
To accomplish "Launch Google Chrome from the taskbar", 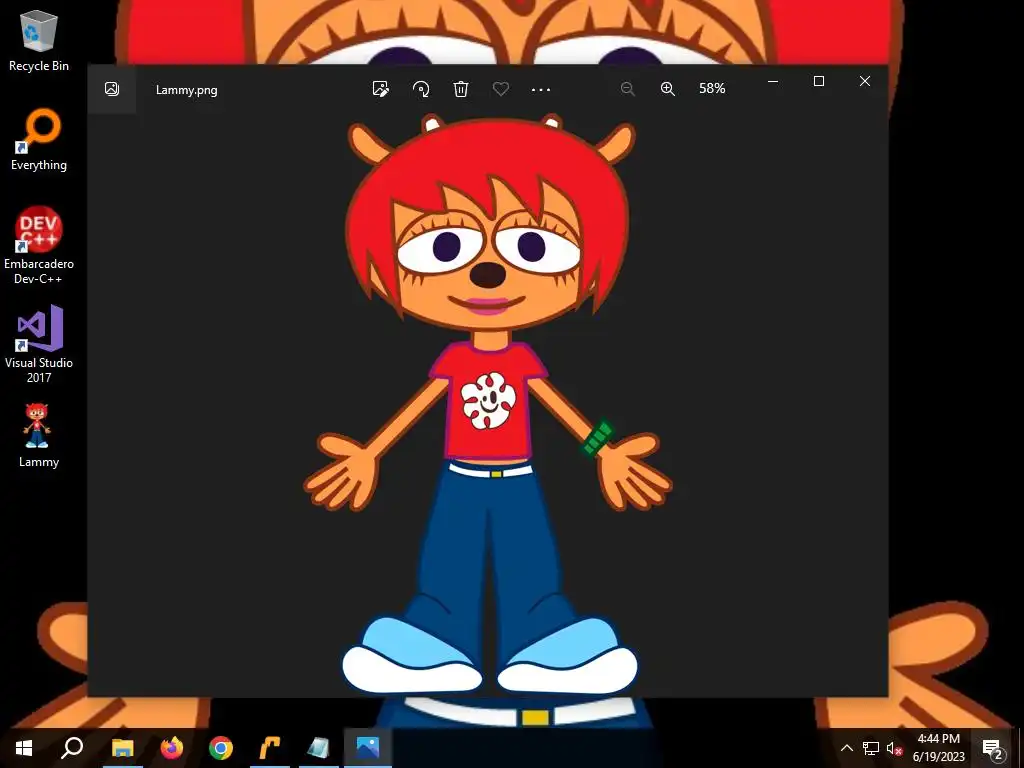I will point(221,748).
